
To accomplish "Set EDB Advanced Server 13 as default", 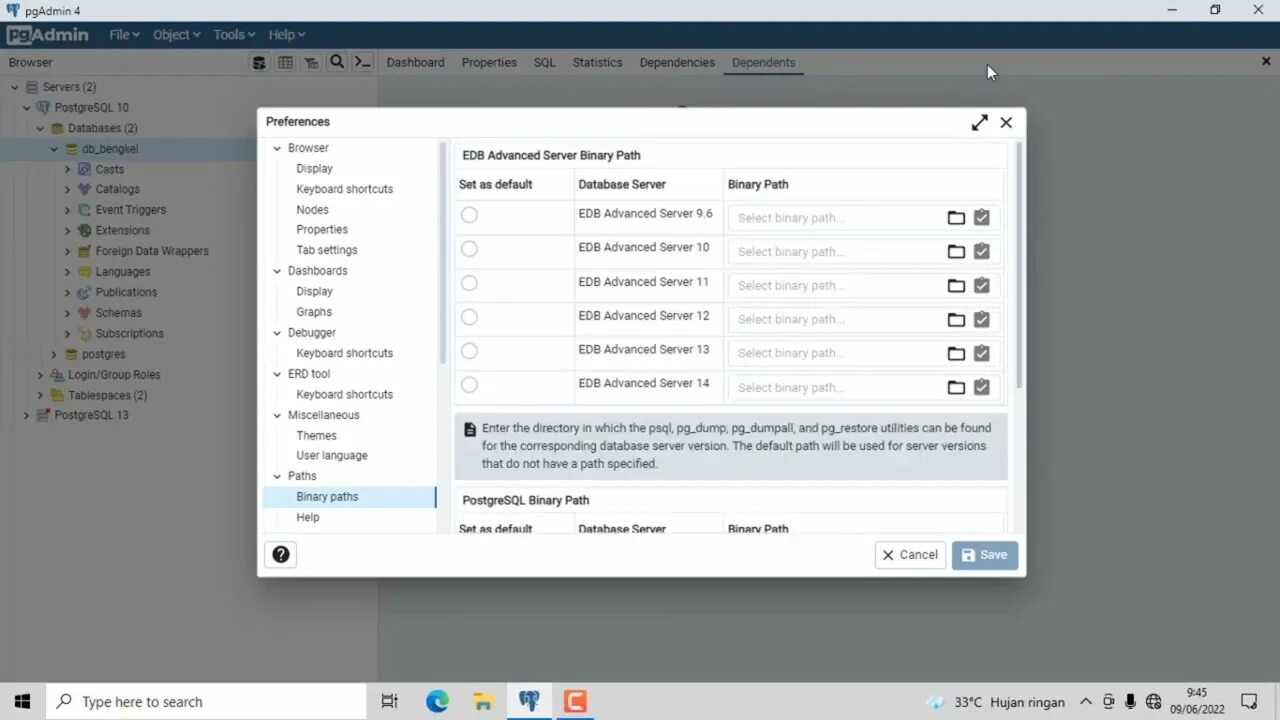I will click(469, 351).
